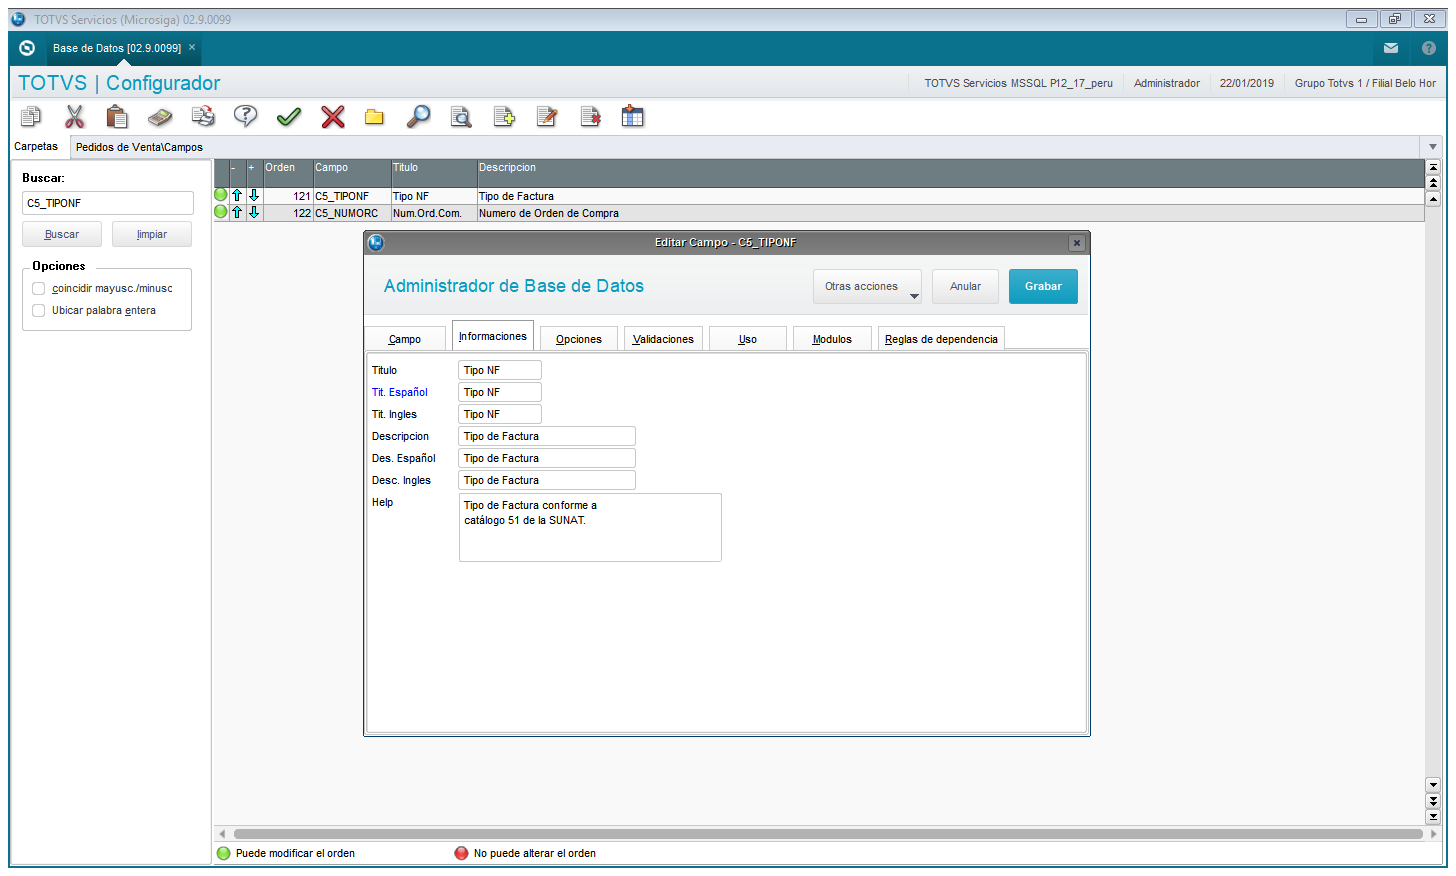Screen dimensions: 1456x876
Task: Select the Carpetas tab
Action: (x=36, y=146)
